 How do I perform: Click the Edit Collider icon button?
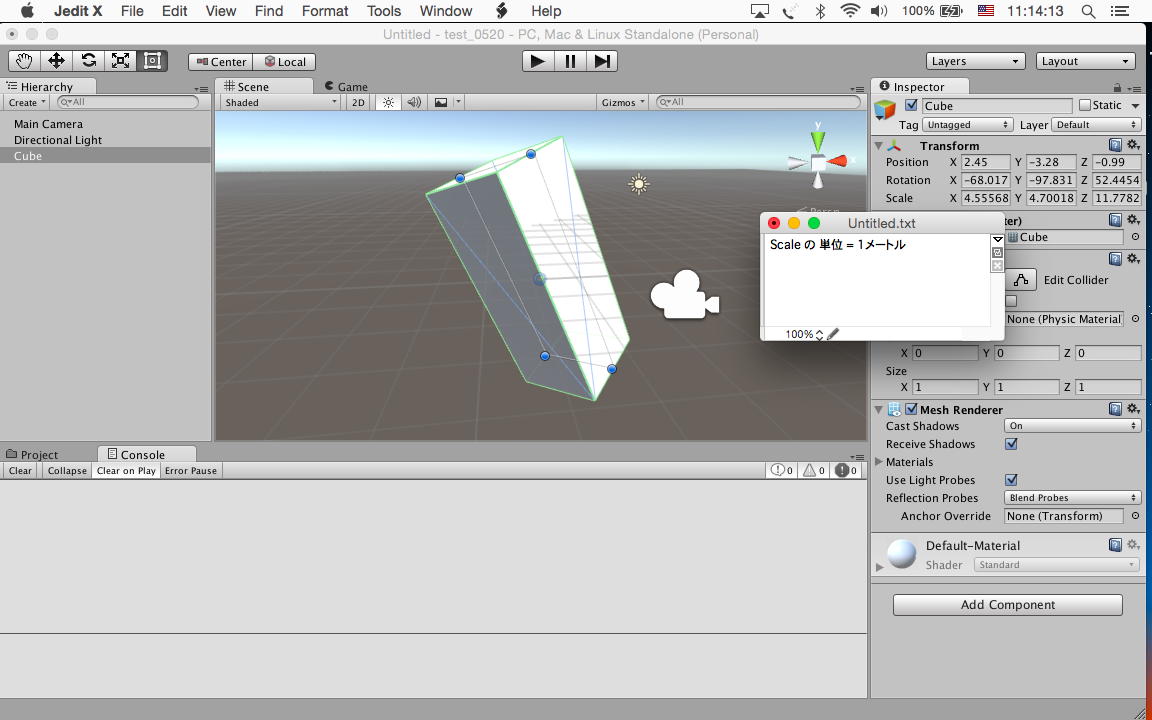coord(1020,280)
